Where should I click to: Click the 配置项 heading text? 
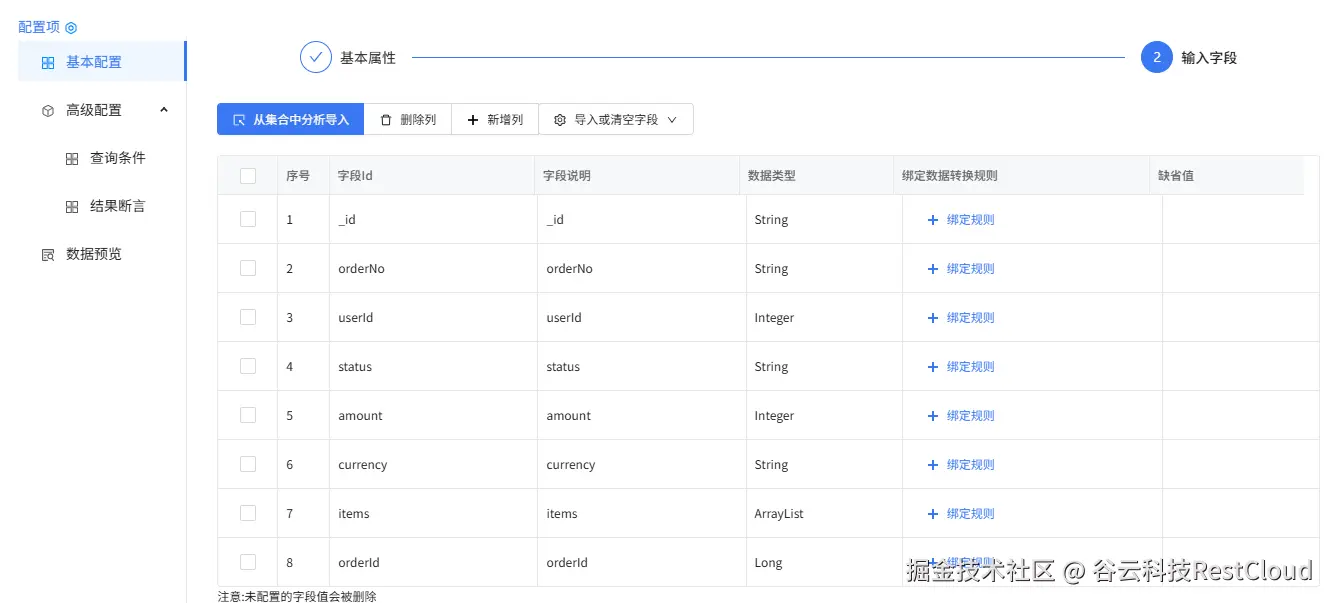click(39, 28)
